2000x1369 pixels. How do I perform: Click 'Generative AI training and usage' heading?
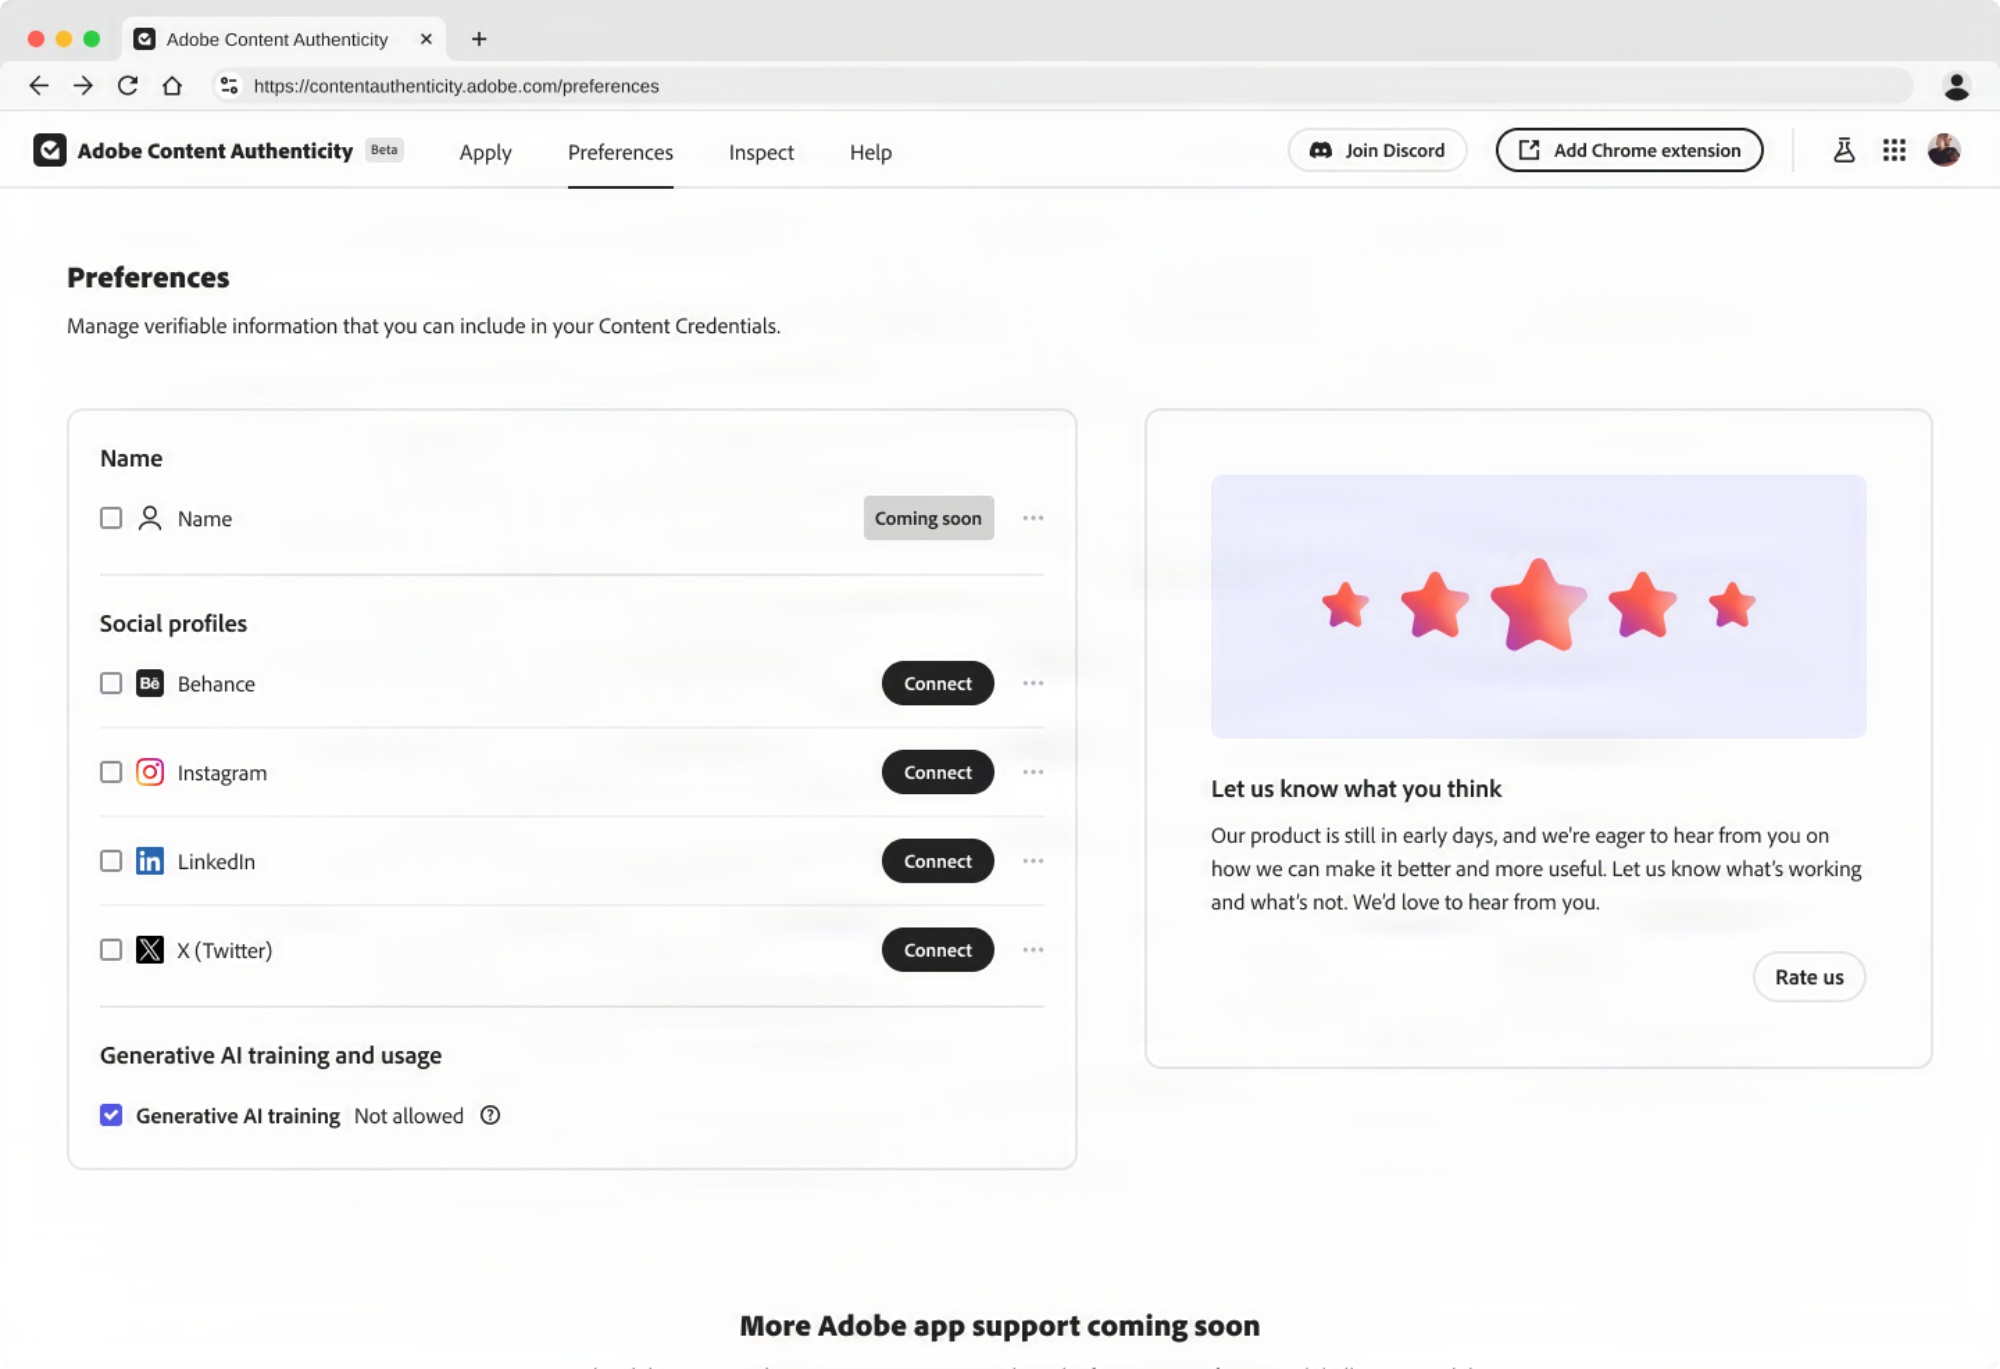point(270,1056)
